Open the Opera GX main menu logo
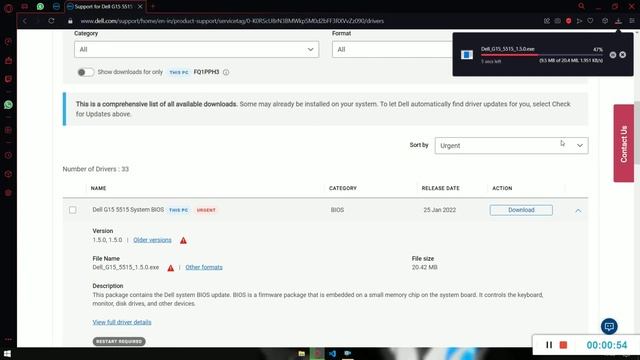The image size is (640, 360). 8,7
